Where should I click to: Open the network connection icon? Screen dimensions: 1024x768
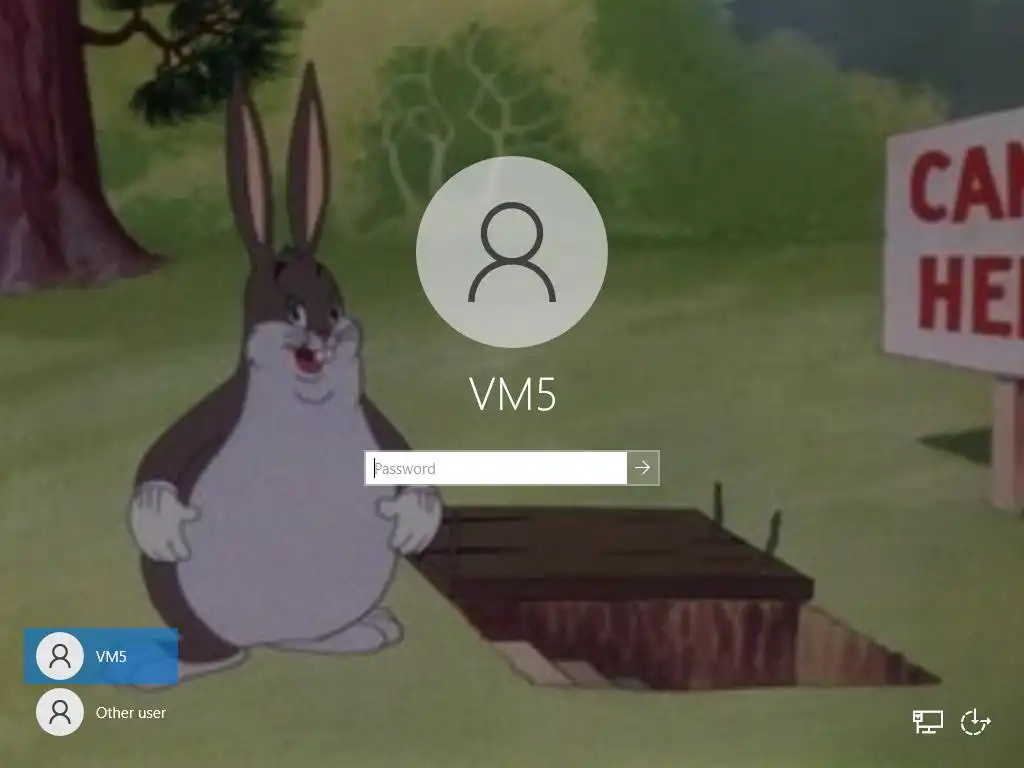click(927, 722)
